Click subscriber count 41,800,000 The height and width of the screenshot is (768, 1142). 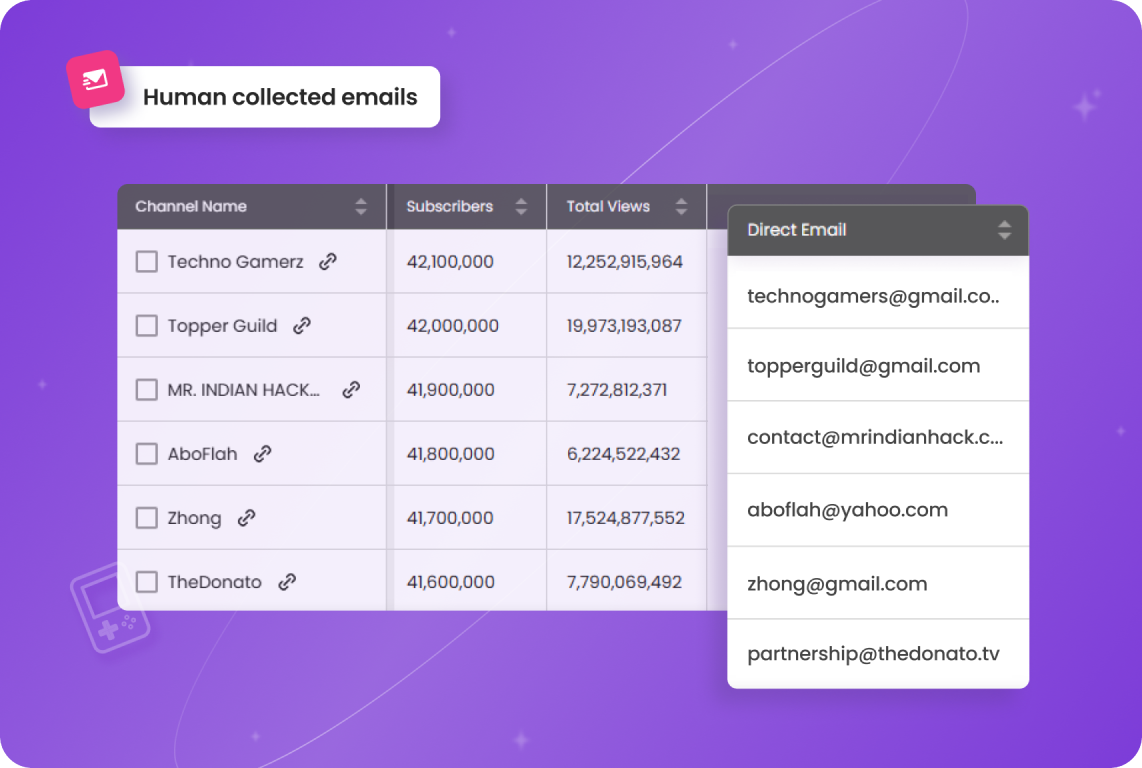click(x=450, y=454)
